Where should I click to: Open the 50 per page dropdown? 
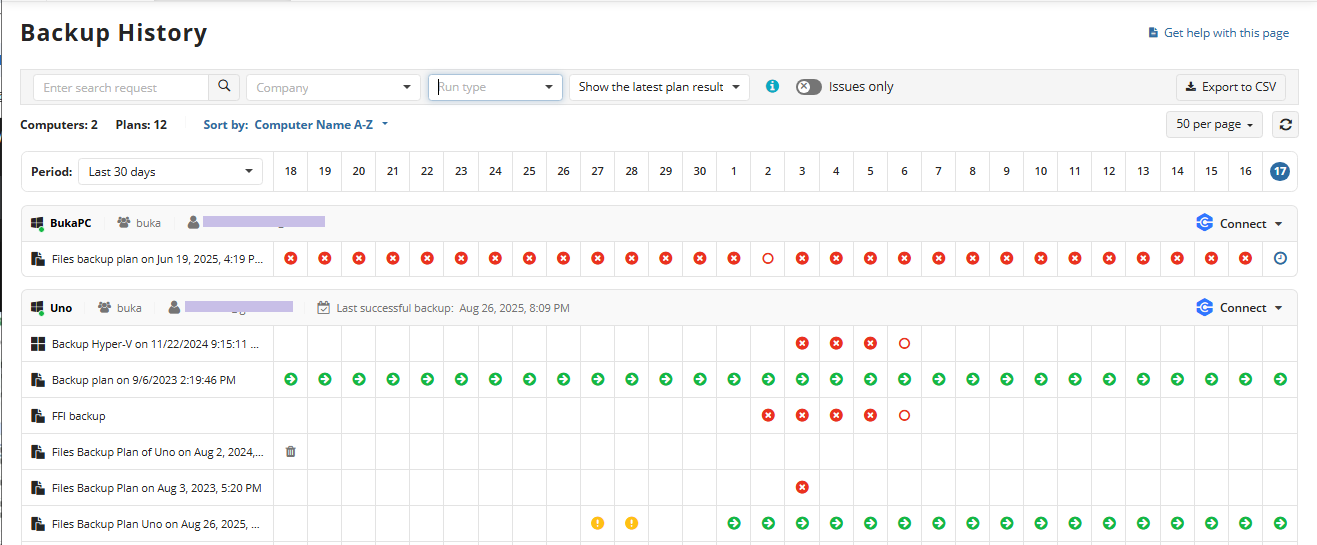[x=1214, y=125]
